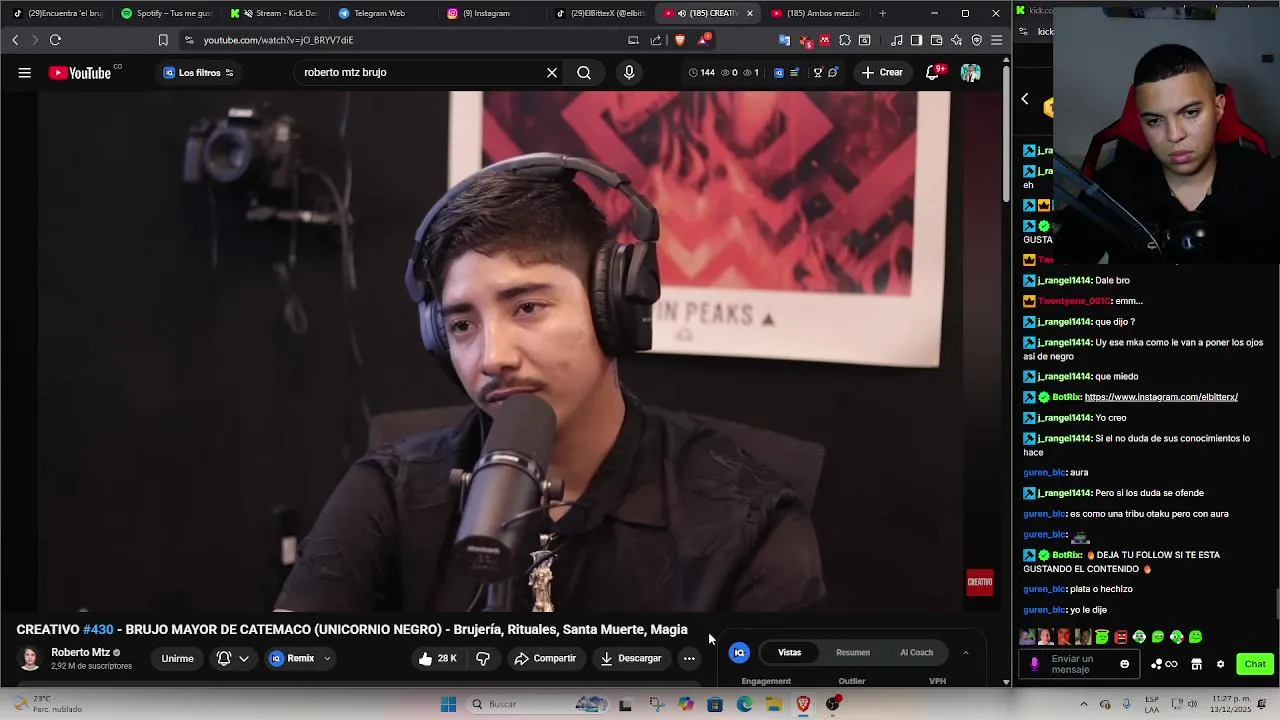Screen dimensions: 1280x720
Task: Collapse the Kick chat with the arrow
Action: coord(1025,99)
